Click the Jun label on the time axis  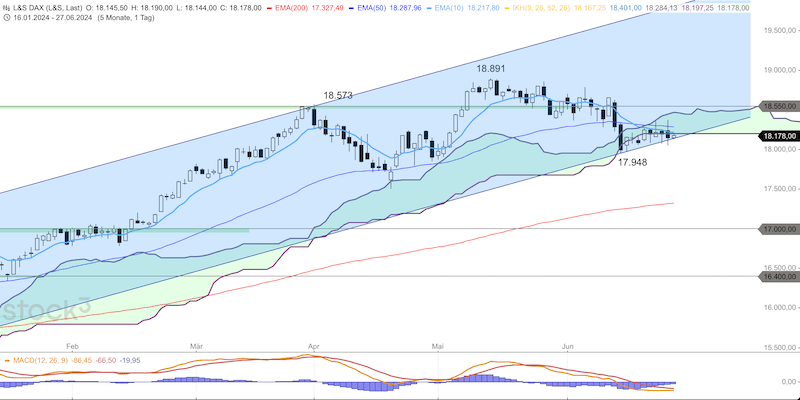[x=568, y=347]
